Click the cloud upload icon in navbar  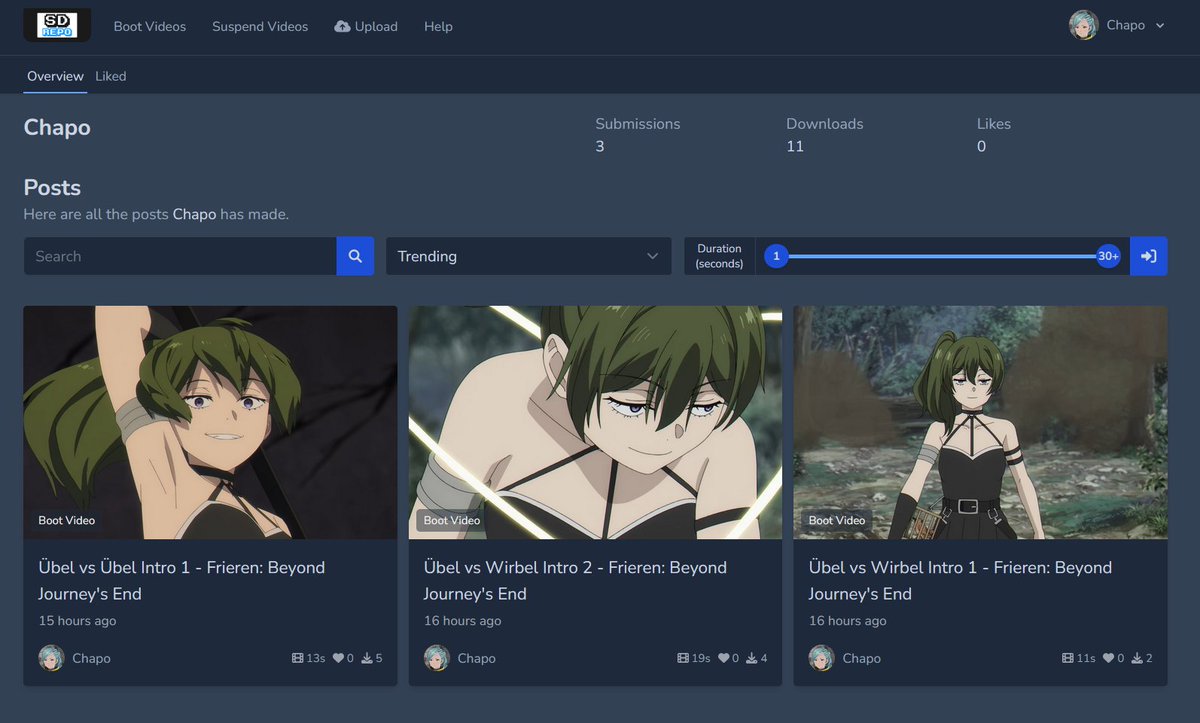coord(342,26)
